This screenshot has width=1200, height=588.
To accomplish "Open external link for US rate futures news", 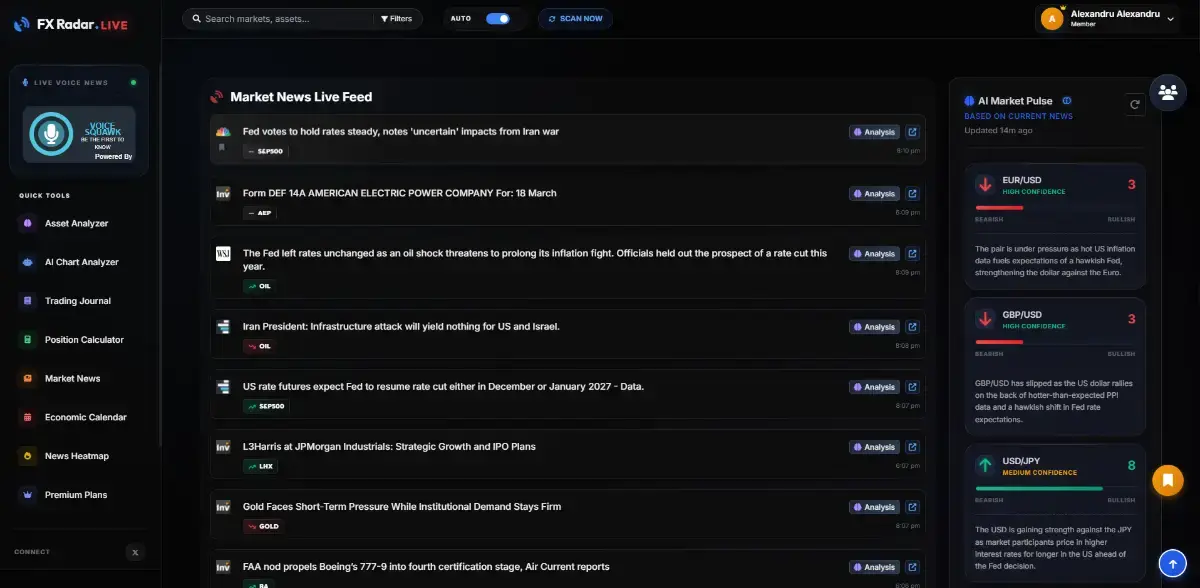I will [912, 387].
